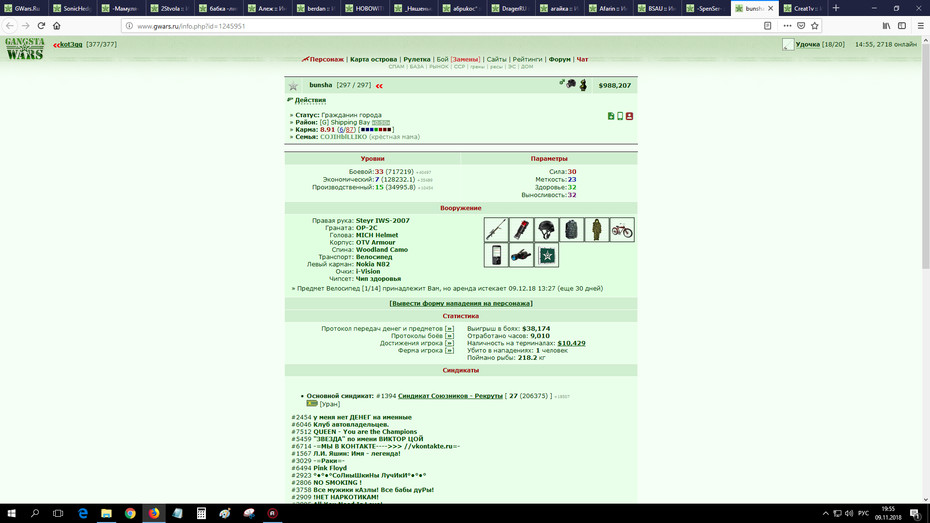Open Протоколы боёв arrow button
Image resolution: width=930 pixels, height=523 pixels.
(449, 336)
